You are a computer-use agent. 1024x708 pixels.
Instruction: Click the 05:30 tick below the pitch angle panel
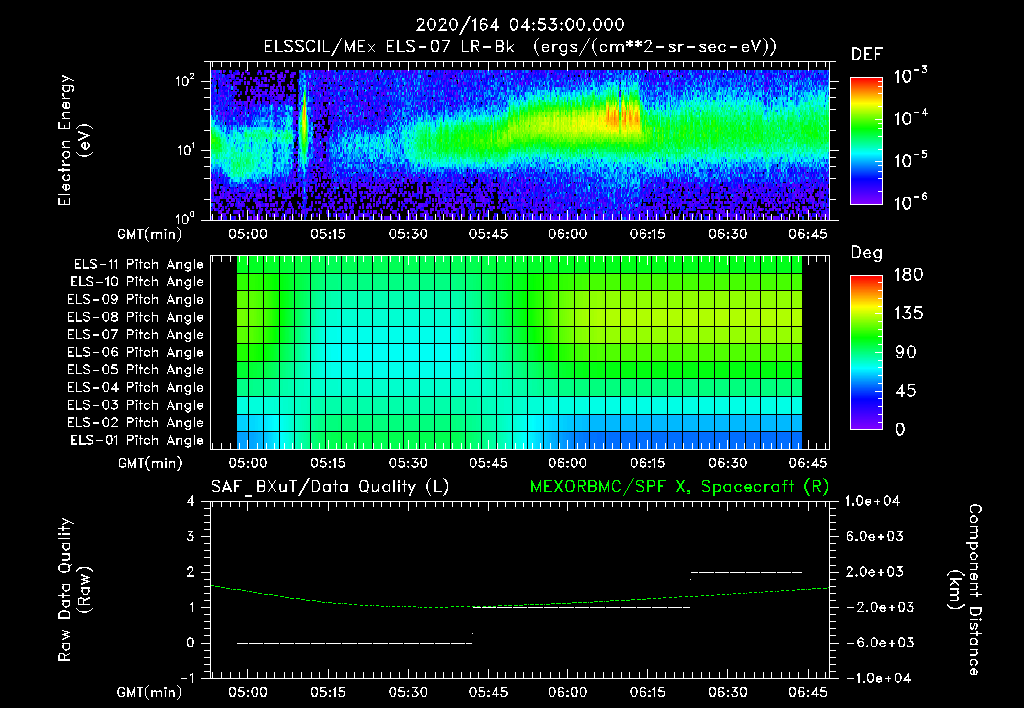[x=408, y=463]
